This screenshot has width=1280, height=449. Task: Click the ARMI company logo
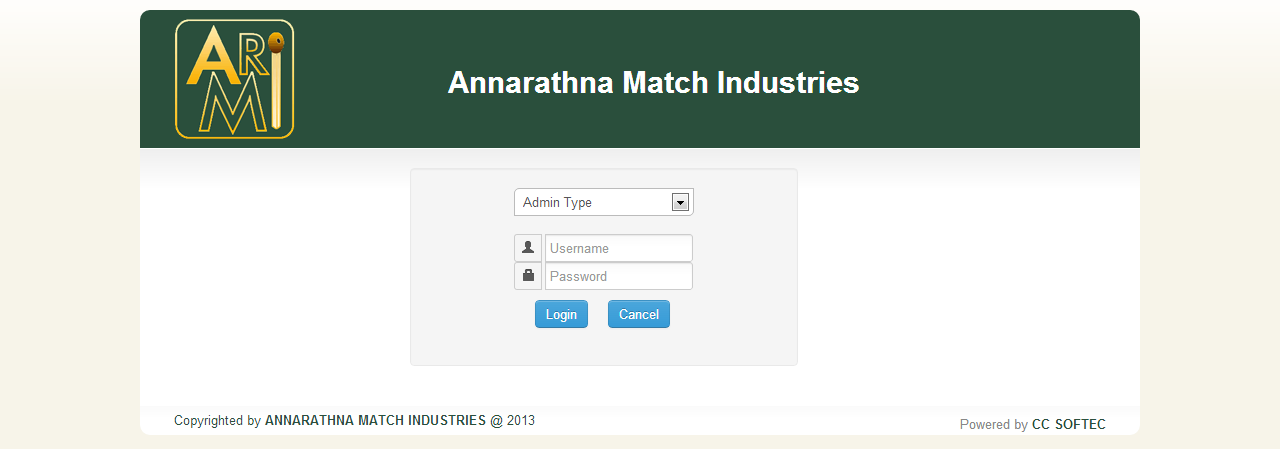click(x=234, y=79)
